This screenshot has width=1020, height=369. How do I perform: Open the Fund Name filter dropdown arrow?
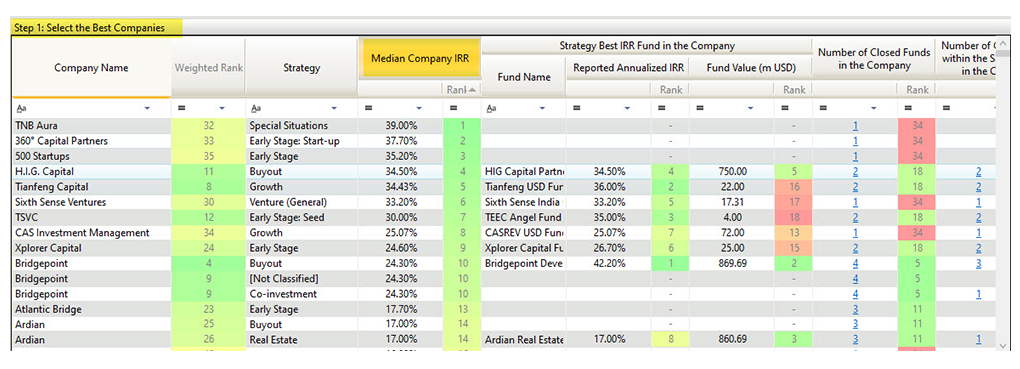(543, 108)
